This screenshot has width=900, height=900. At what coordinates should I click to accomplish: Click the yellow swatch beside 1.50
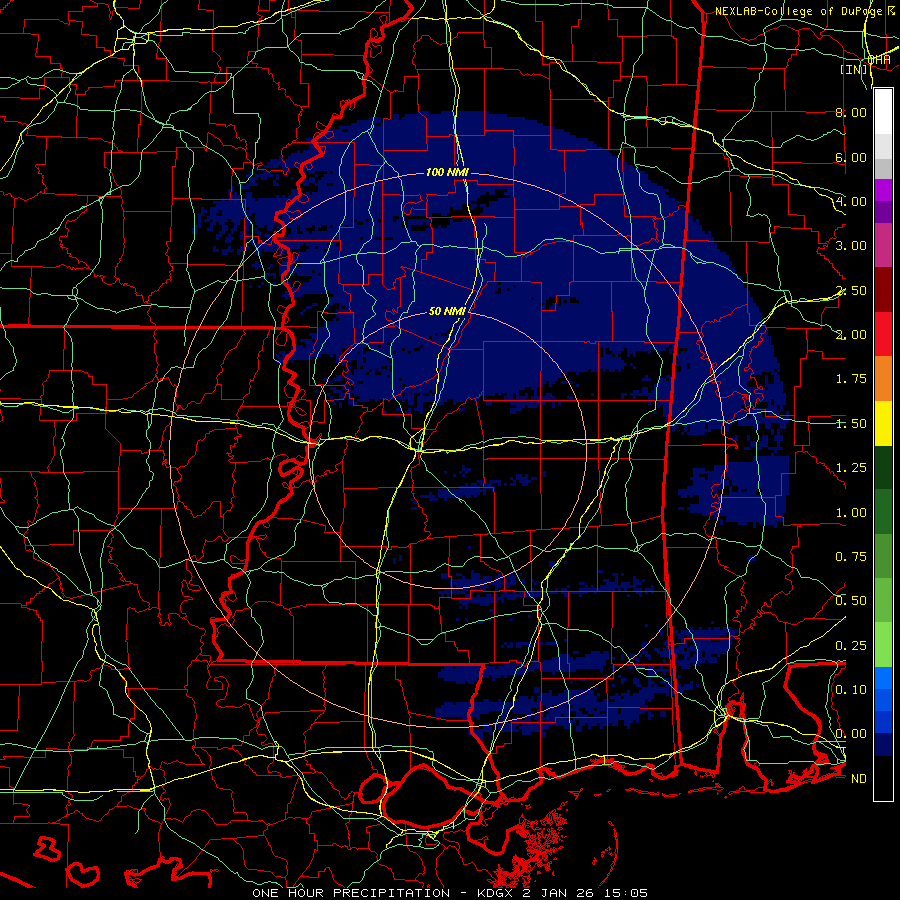coord(883,423)
